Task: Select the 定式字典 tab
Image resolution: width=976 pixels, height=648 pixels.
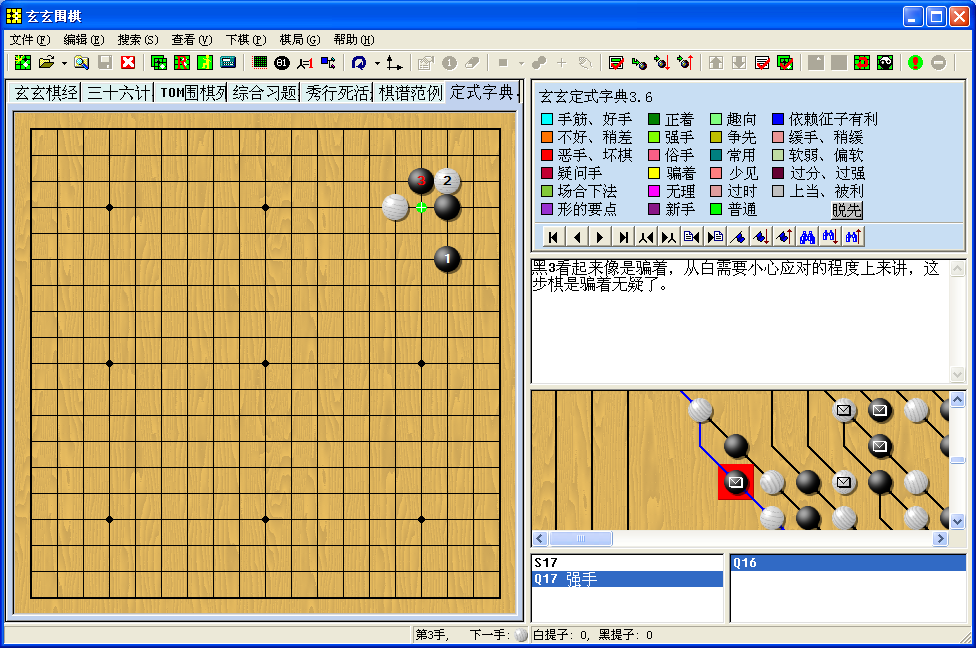Action: (x=482, y=92)
